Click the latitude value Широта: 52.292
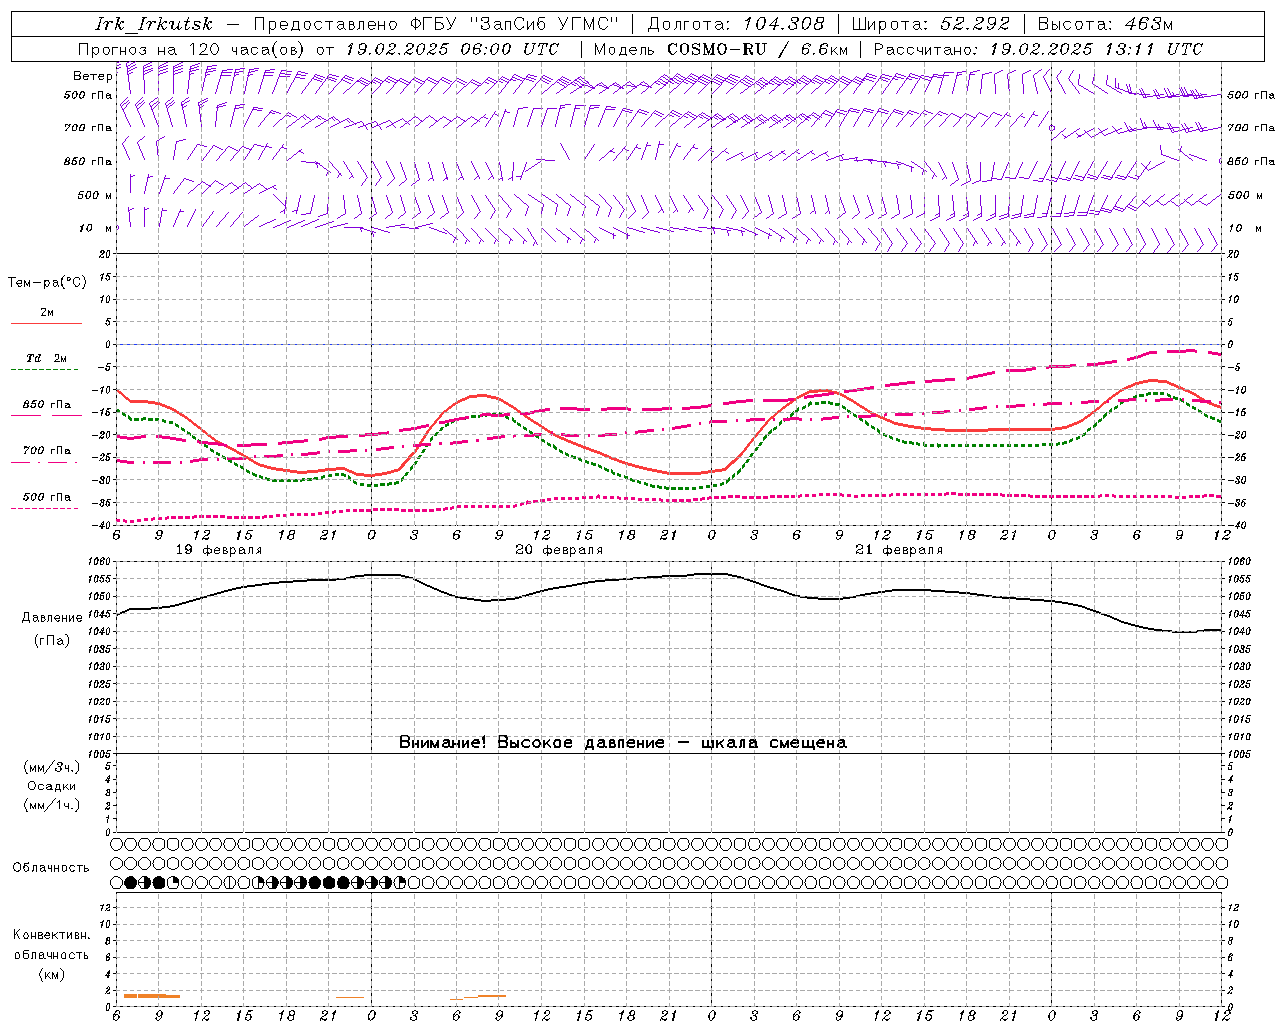This screenshot has height=1024, width=1280. pyautogui.click(x=931, y=24)
